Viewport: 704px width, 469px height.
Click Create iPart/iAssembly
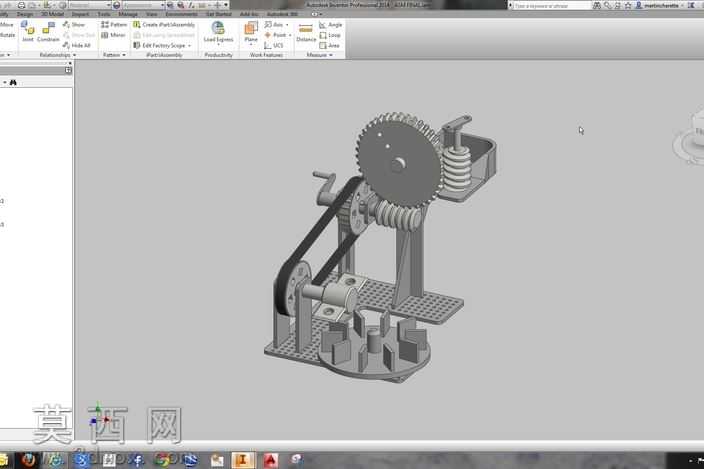[164, 25]
